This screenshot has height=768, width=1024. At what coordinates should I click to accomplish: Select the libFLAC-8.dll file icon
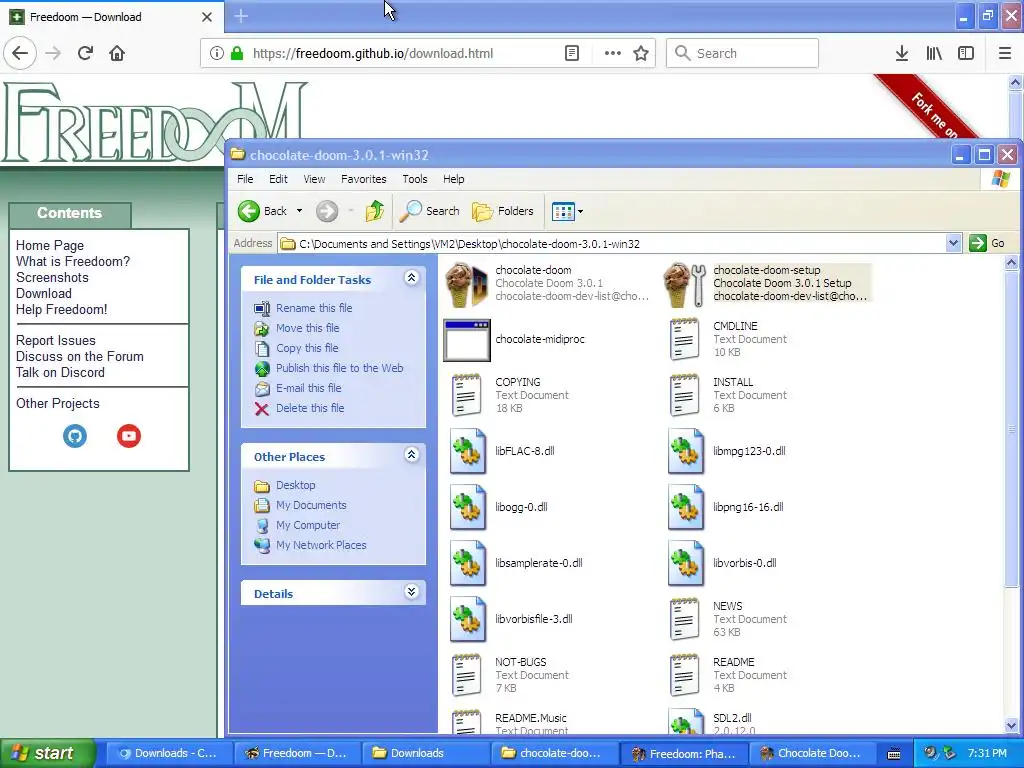point(468,451)
